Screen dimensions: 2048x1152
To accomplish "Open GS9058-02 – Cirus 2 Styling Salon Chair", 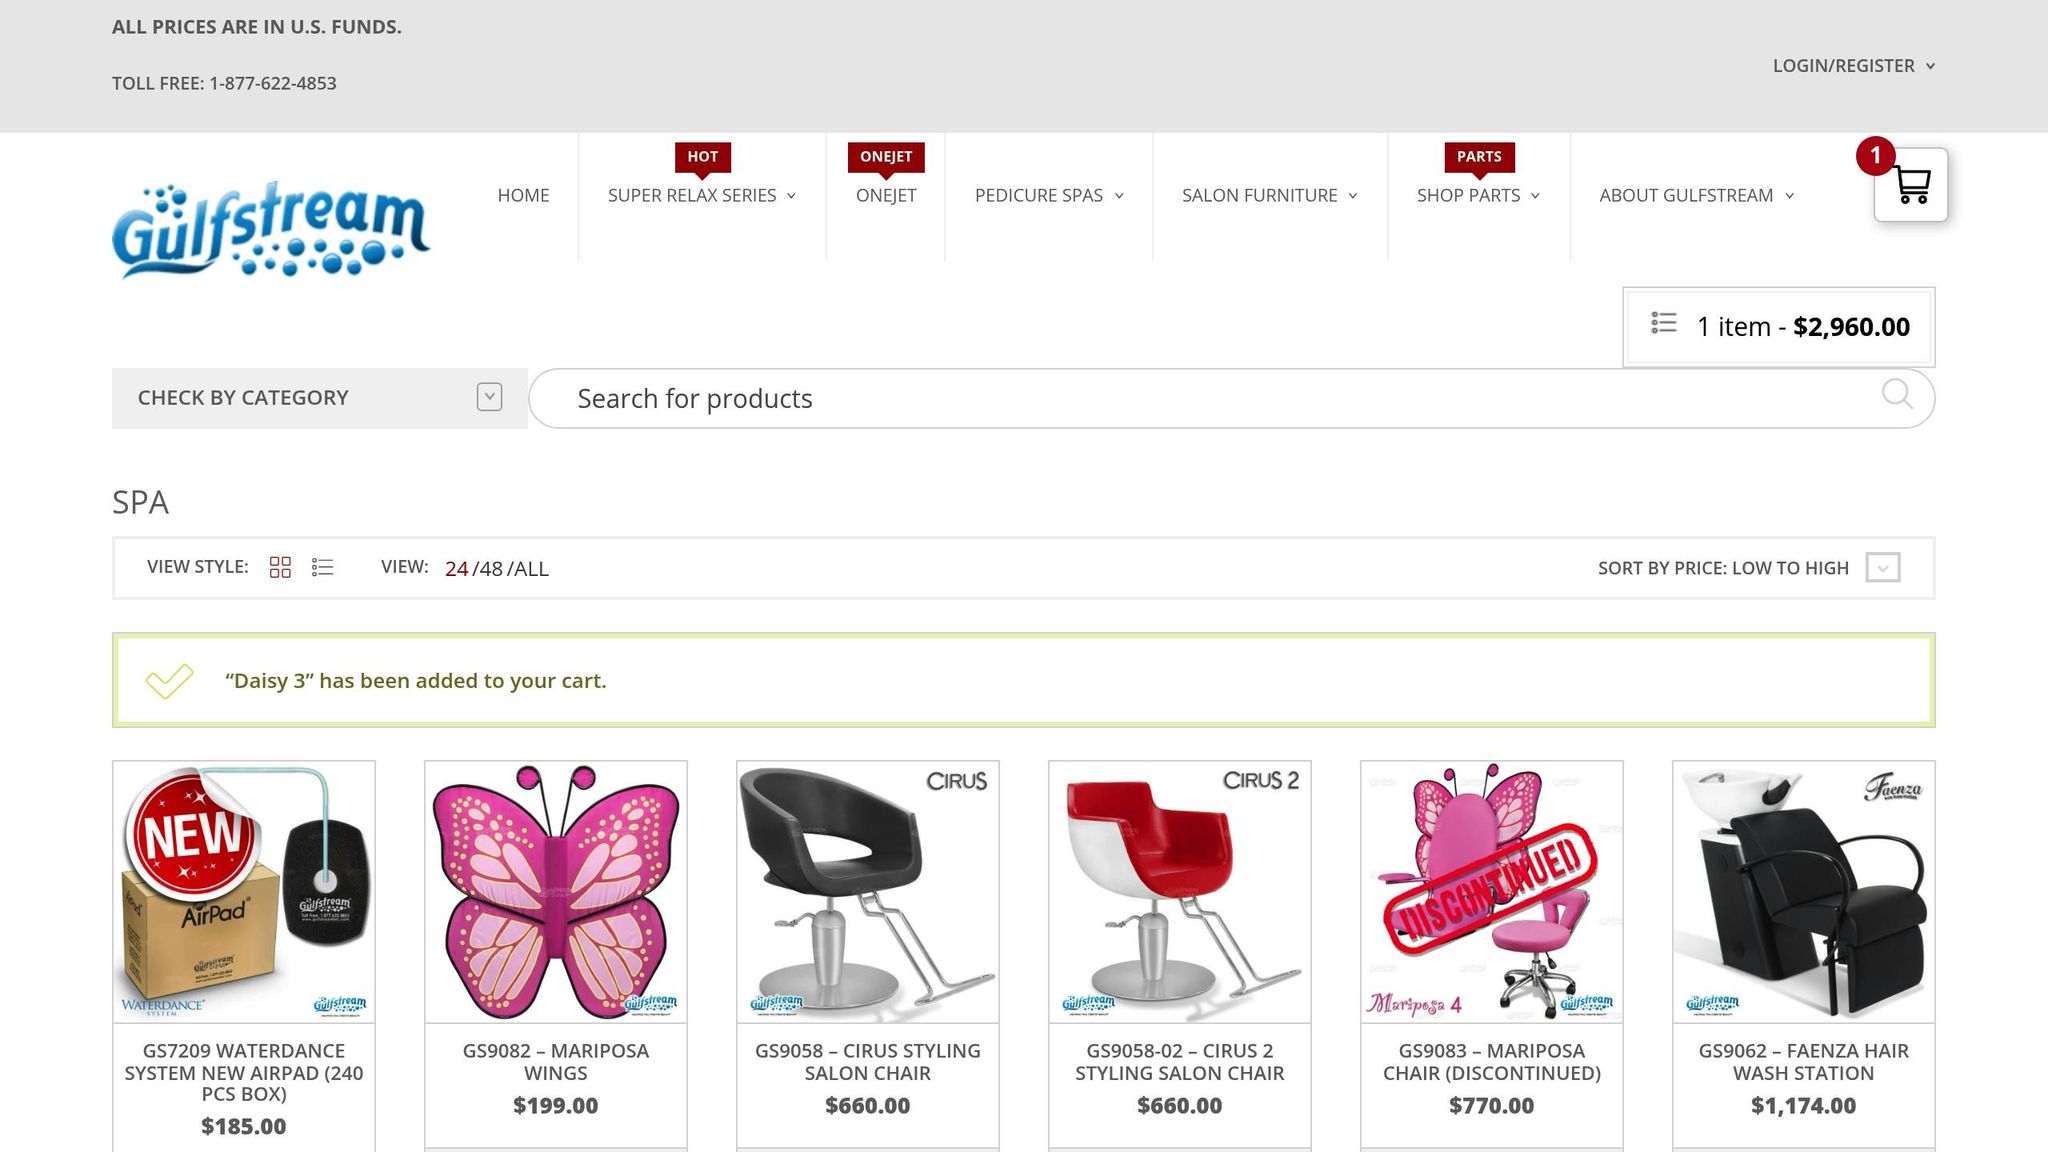I will point(1180,1062).
